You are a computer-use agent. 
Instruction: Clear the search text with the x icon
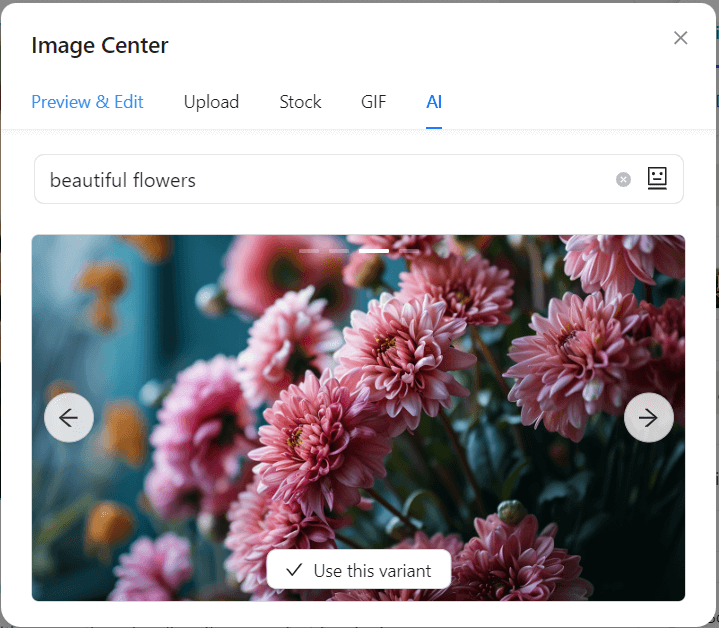(623, 180)
